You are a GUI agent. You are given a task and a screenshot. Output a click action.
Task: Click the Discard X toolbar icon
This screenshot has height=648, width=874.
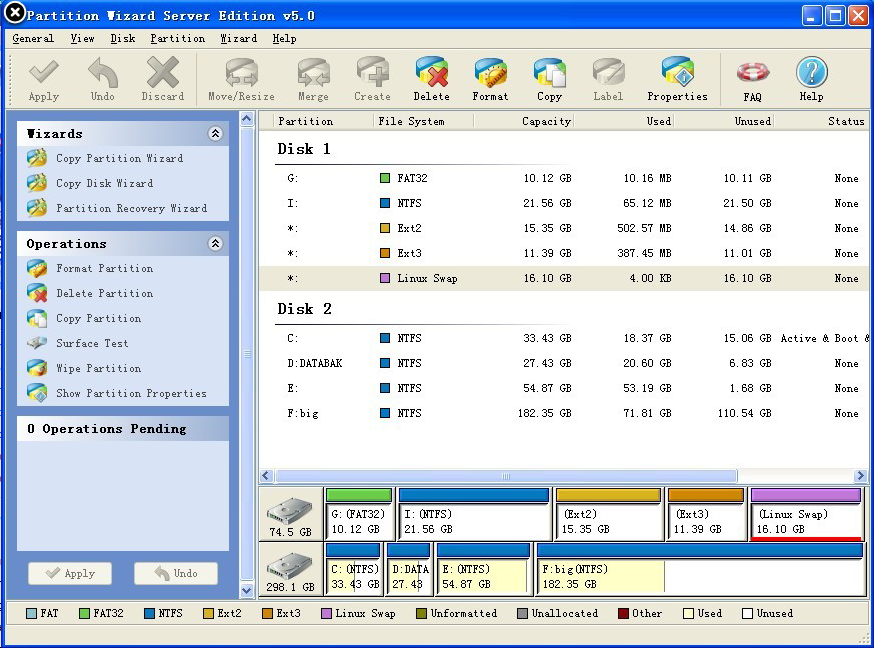pyautogui.click(x=162, y=80)
